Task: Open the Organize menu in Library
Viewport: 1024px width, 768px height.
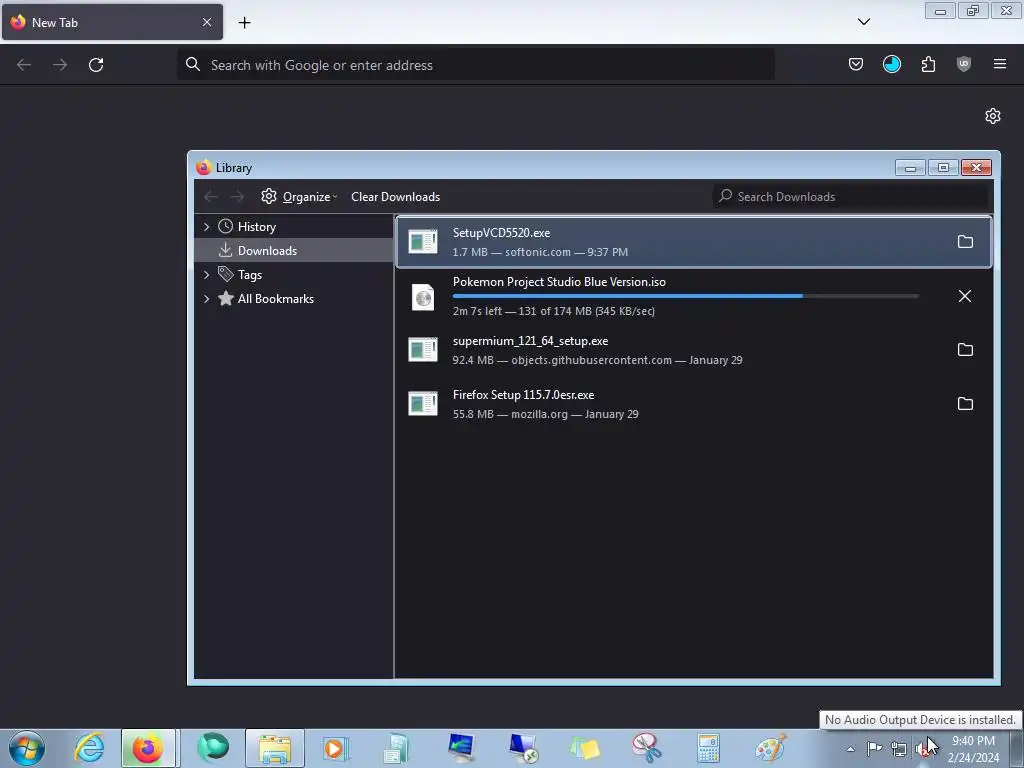Action: pyautogui.click(x=299, y=197)
